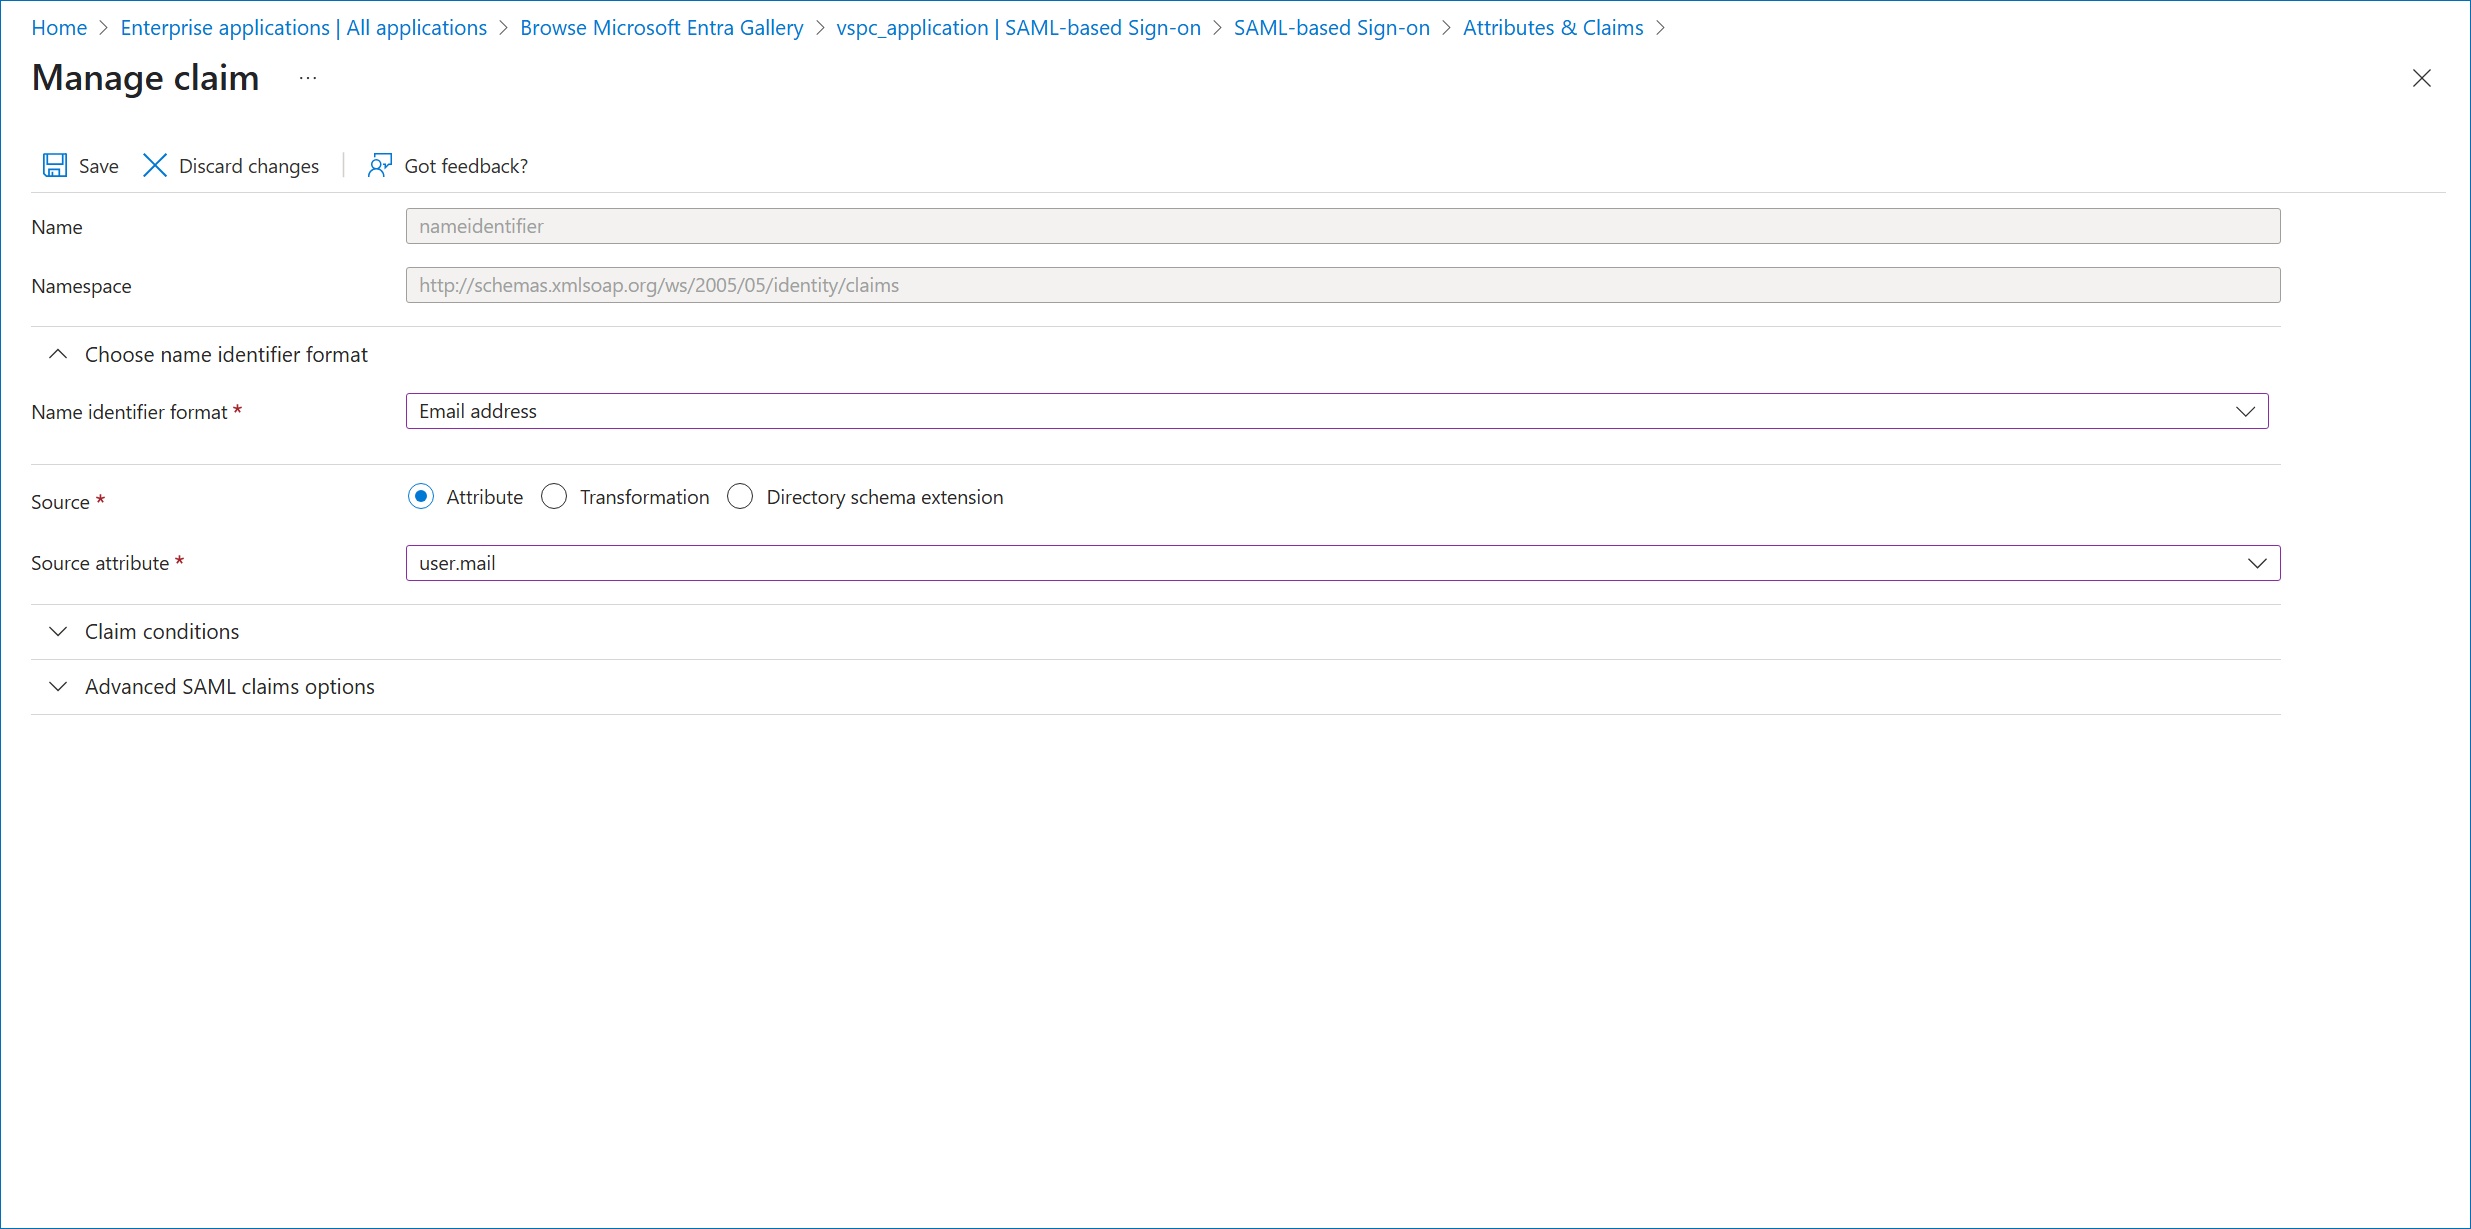This screenshot has width=2471, height=1229.
Task: Select the Attribute source radio button
Action: 421,496
